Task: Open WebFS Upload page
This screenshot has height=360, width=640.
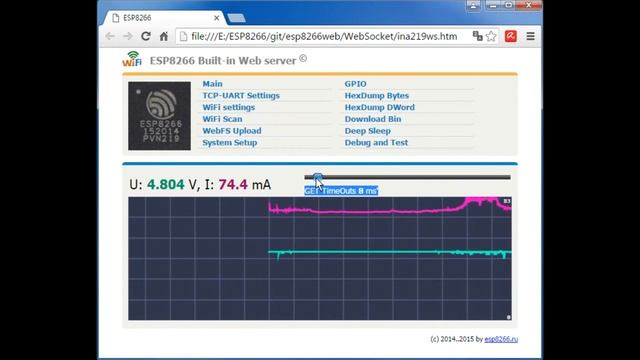Action: [232, 131]
